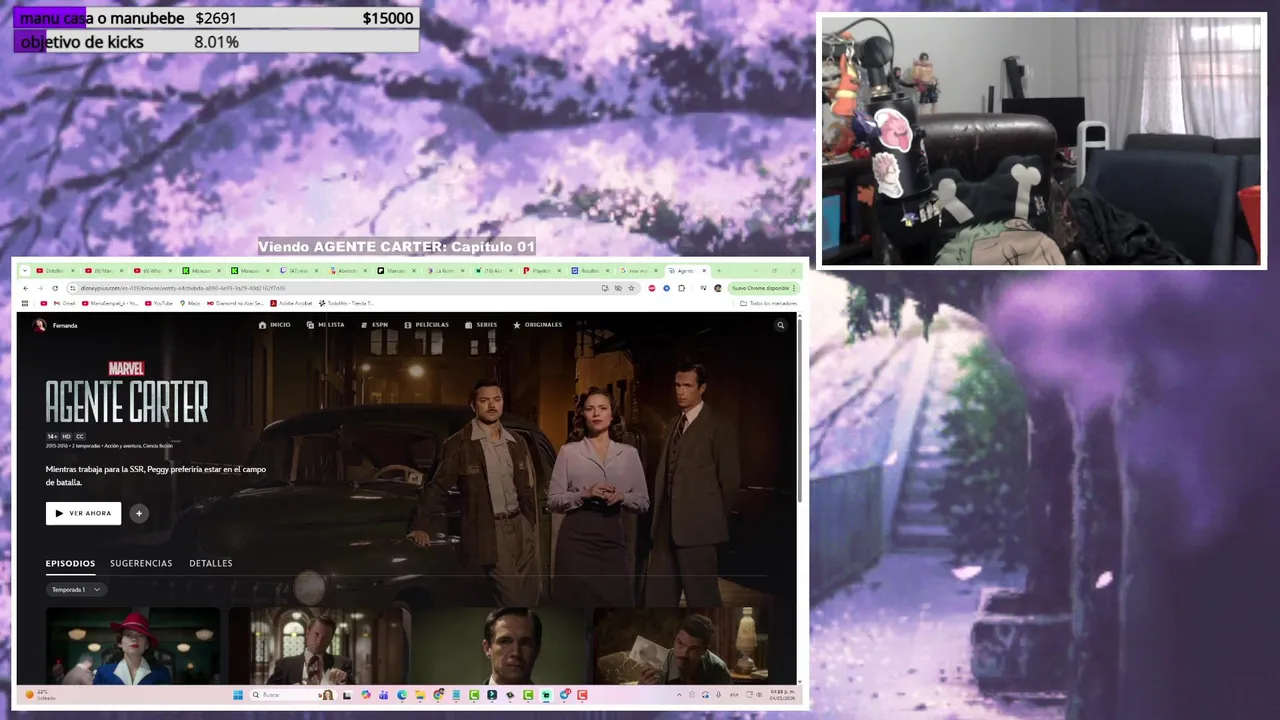
Task: Go to Inicio in Disney+ navigation
Action: [x=274, y=325]
